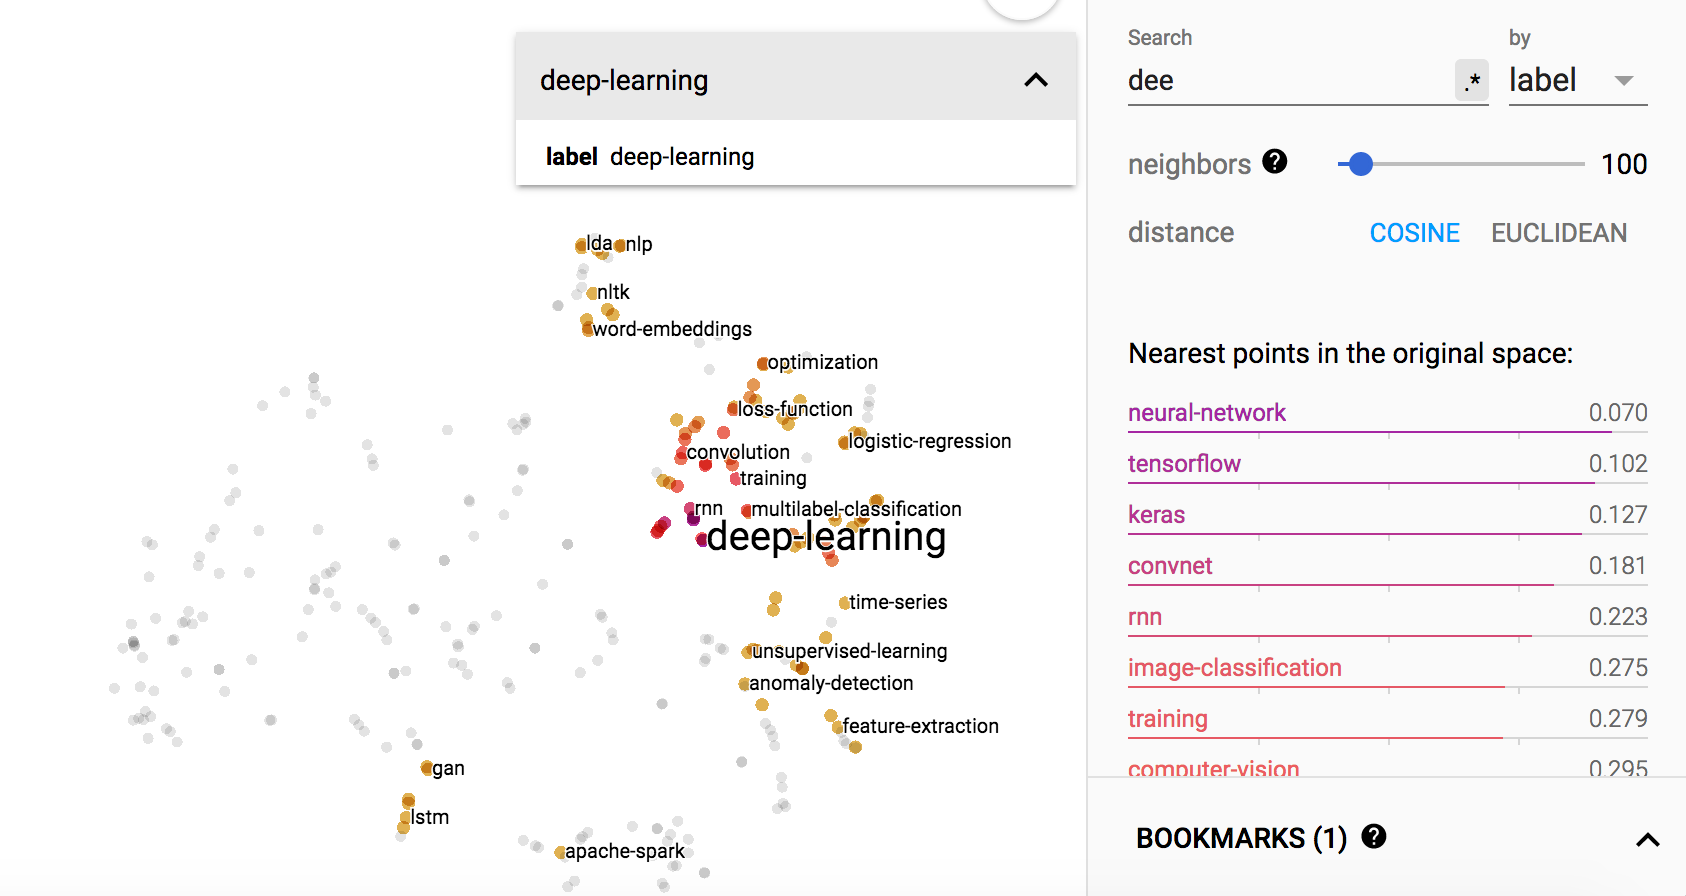1686x896 pixels.
Task: Open the neighbors help icon
Action: click(1274, 161)
